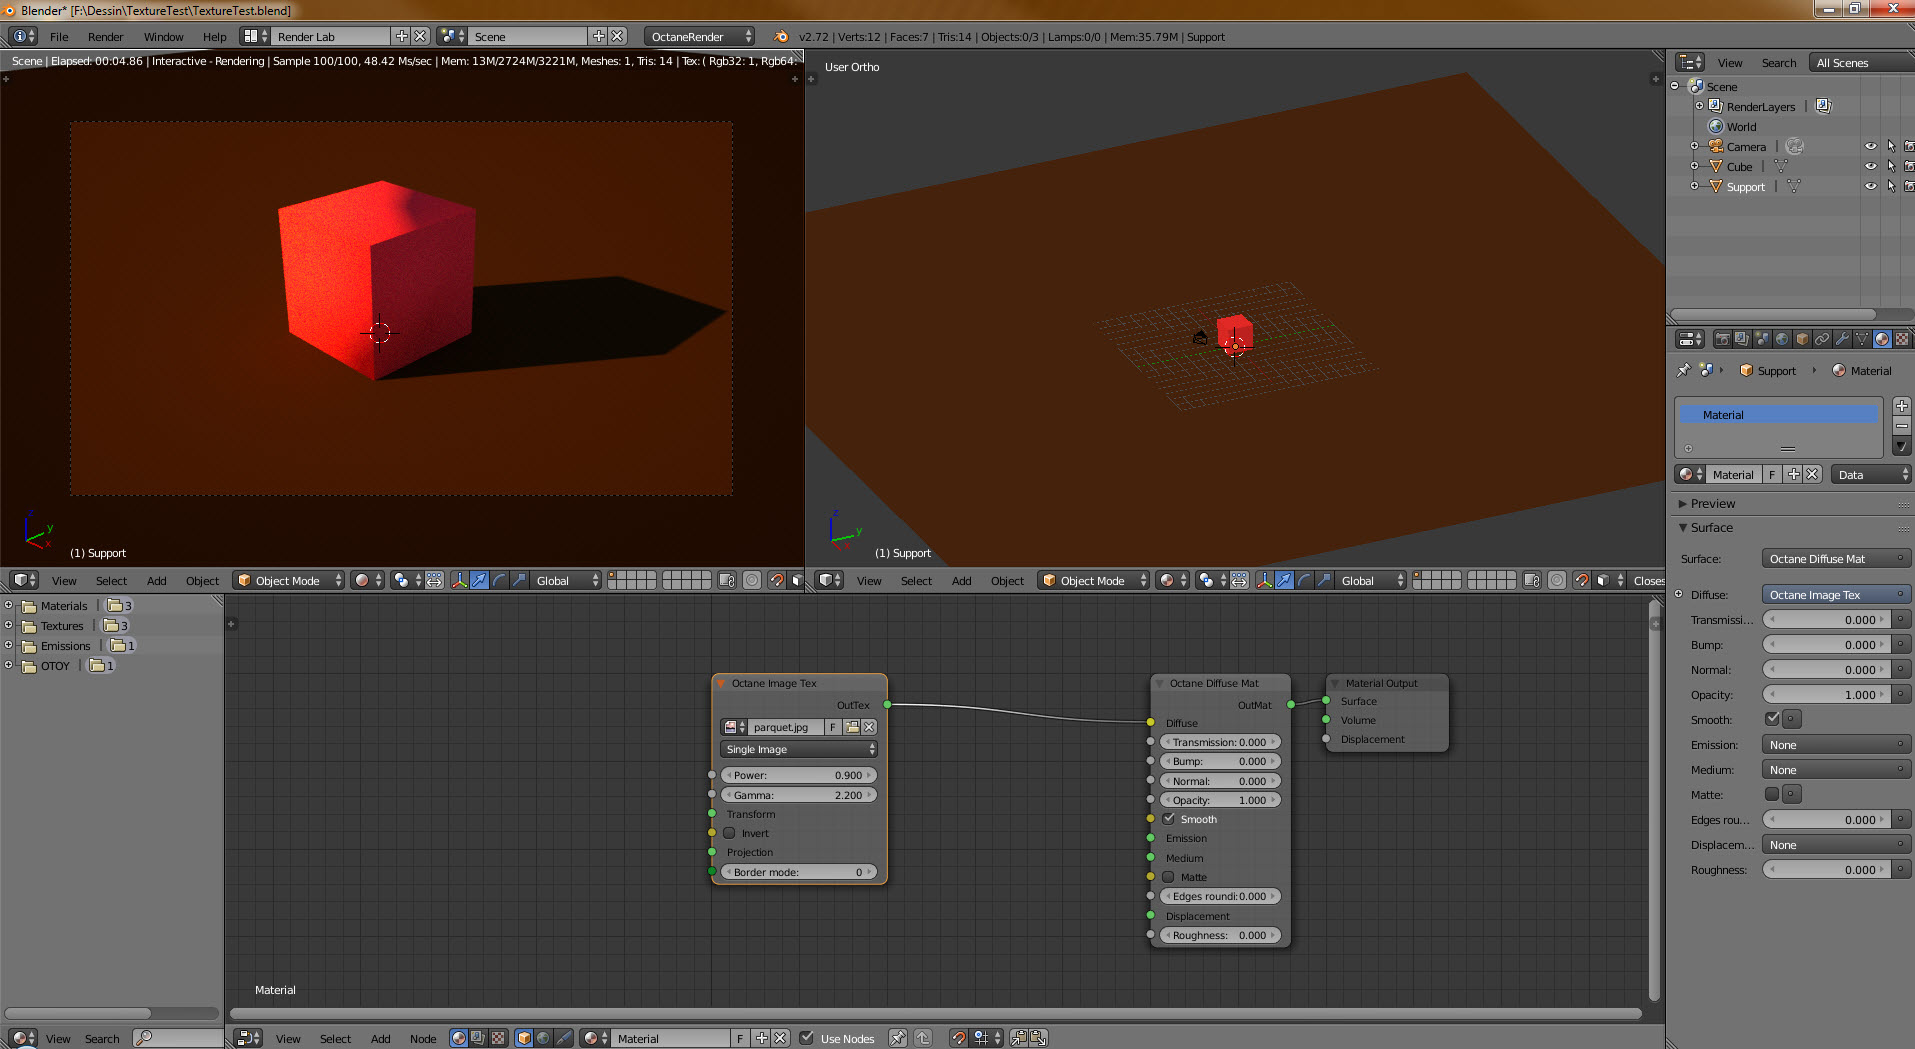Toggle Matte checkbox in Surface panel
This screenshot has height=1049, width=1915.
(1772, 794)
